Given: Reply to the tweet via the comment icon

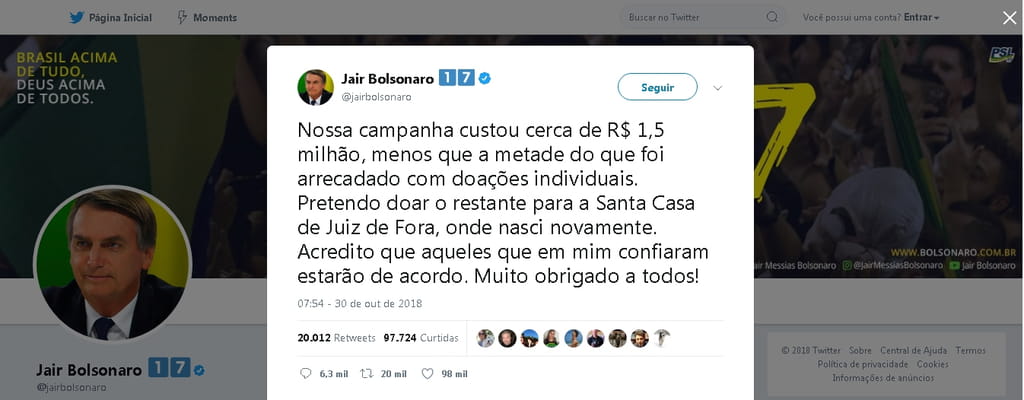Looking at the screenshot, I should 305,374.
